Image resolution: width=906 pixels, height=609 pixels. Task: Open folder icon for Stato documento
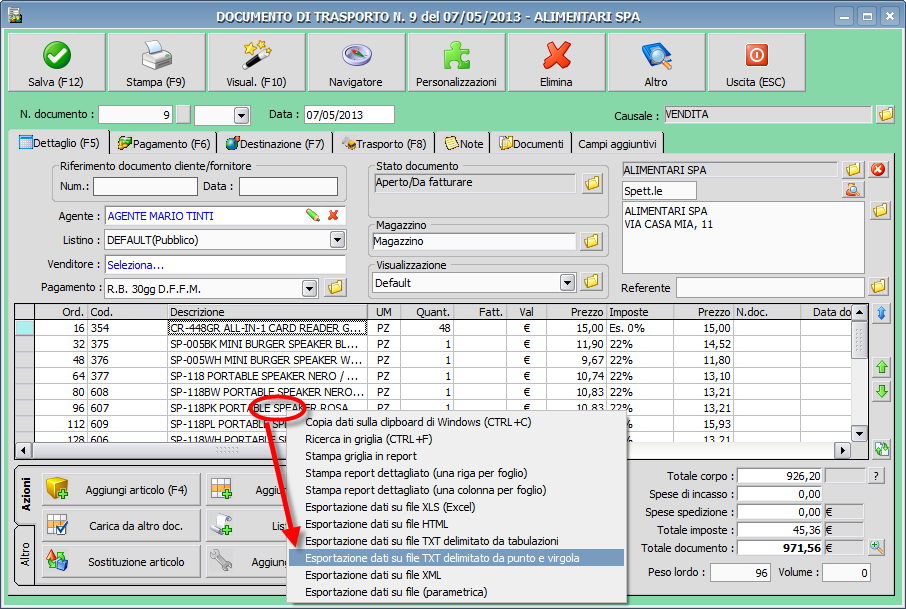[x=592, y=183]
